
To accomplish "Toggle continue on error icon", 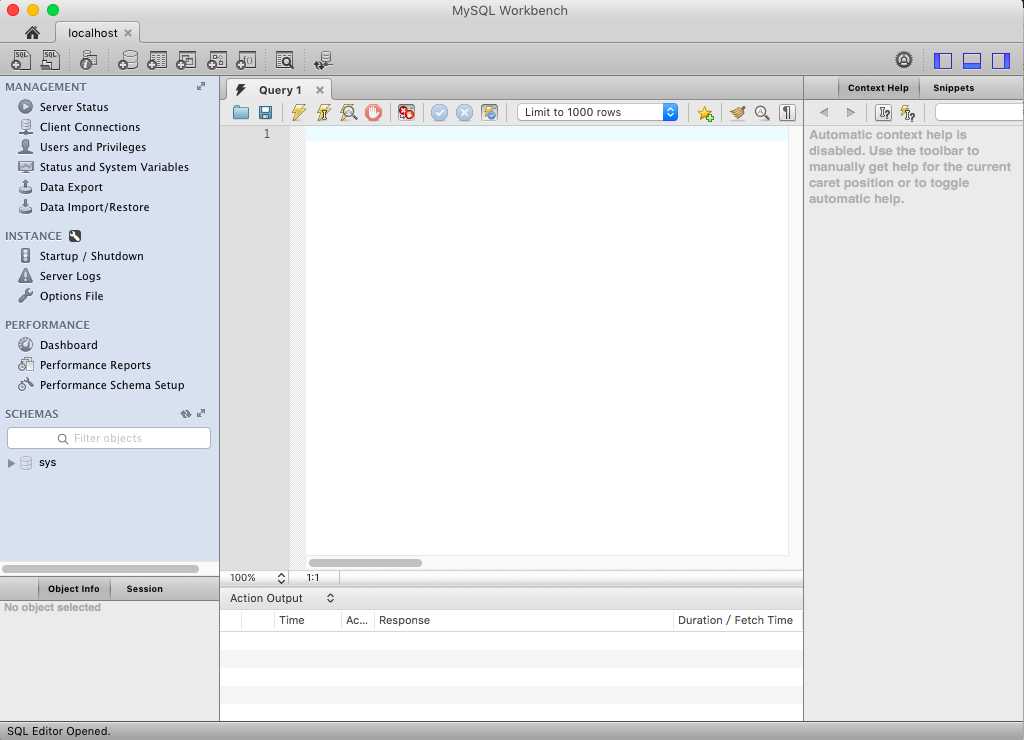I will pos(406,112).
